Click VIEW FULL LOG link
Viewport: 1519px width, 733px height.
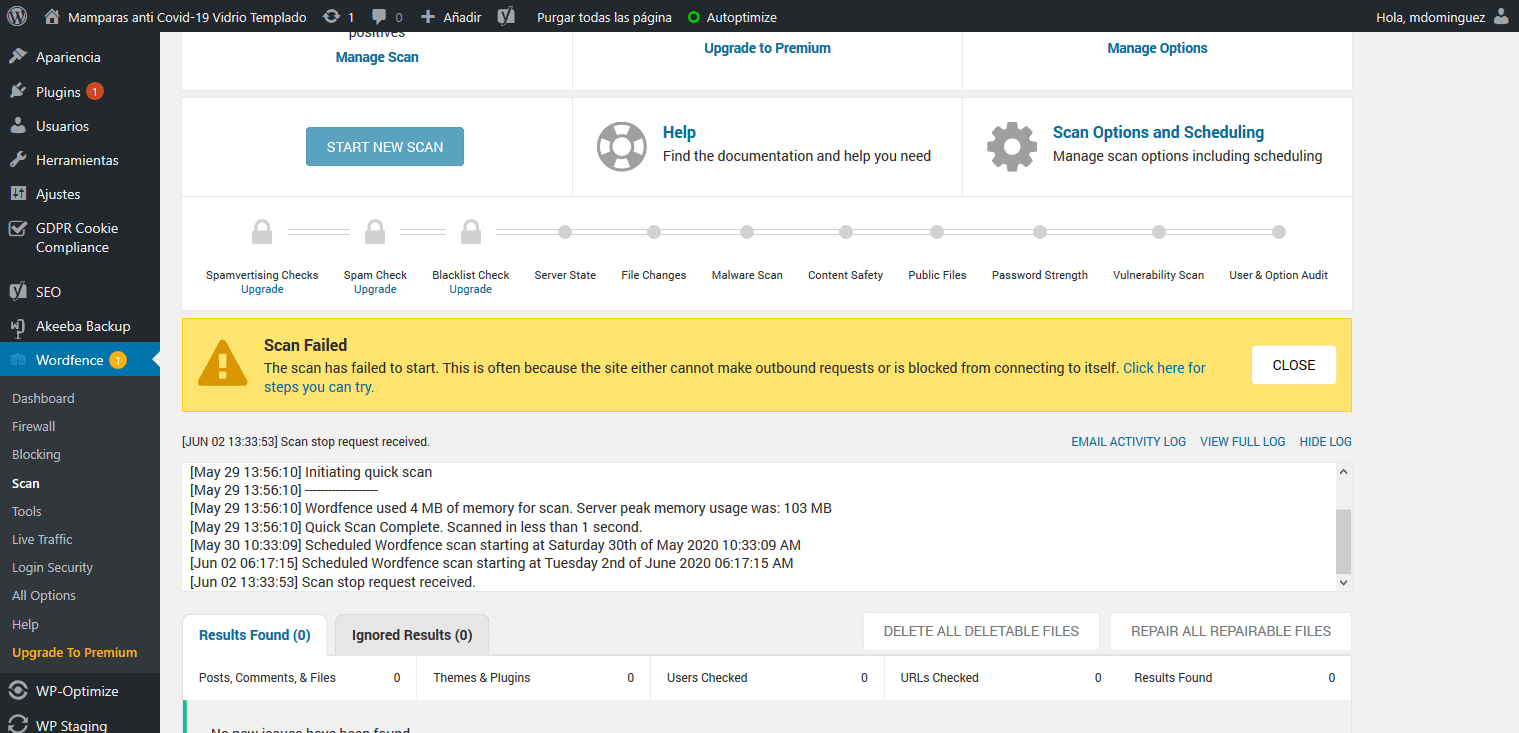1242,441
